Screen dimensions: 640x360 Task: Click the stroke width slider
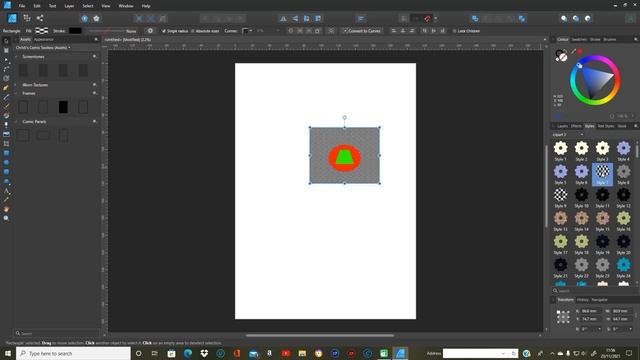click(107, 31)
